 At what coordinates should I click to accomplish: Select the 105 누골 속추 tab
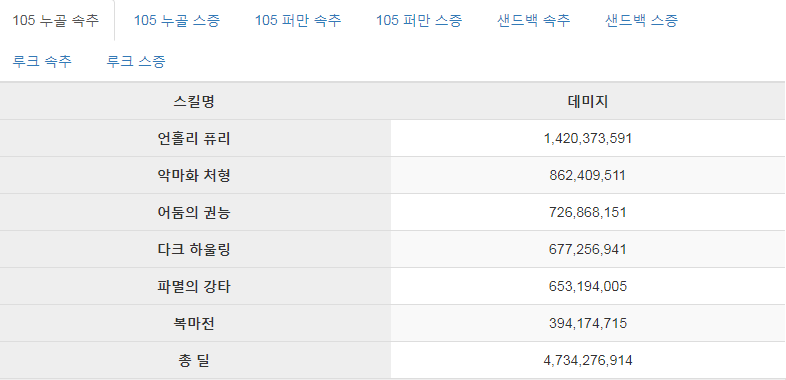coord(56,21)
